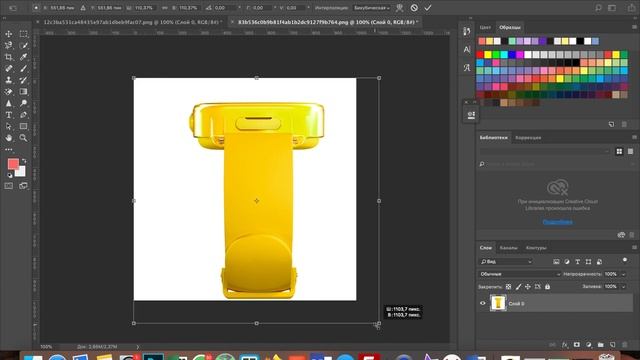Select the Horizontal Type tool
The height and width of the screenshot is (360, 640).
point(9,115)
